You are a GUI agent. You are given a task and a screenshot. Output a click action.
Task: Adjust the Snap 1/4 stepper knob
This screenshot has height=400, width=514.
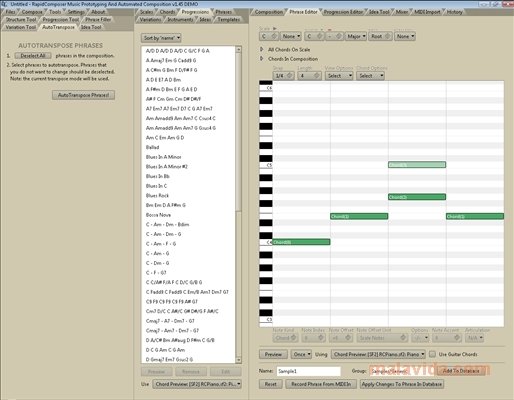pos(289,76)
